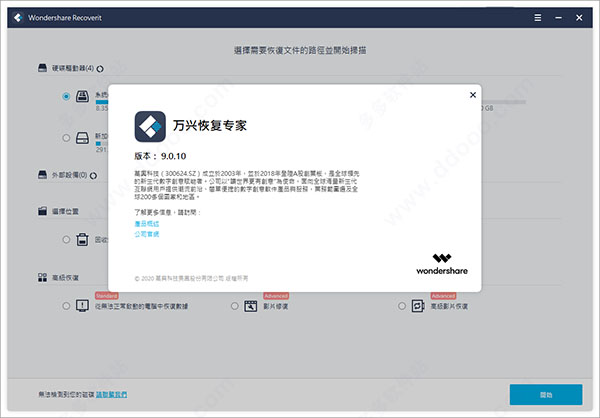Click the advanced recovery grid icon
600x418 pixels.
pos(42,277)
